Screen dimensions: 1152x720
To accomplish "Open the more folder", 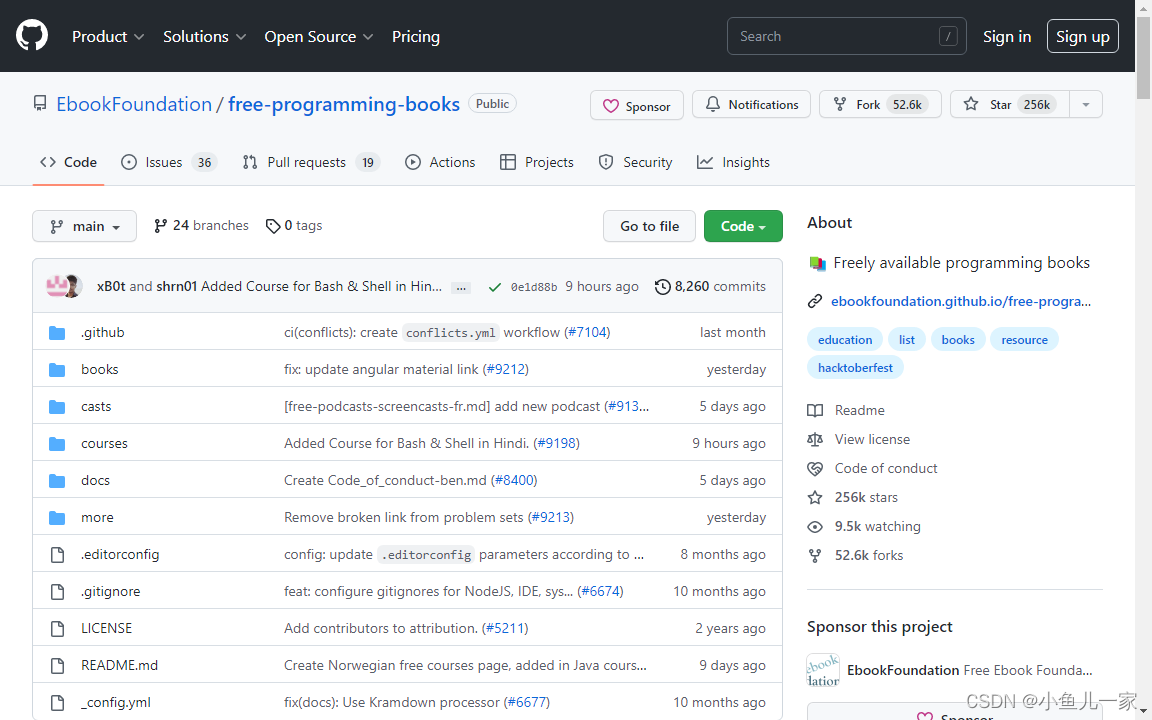I will pos(97,517).
